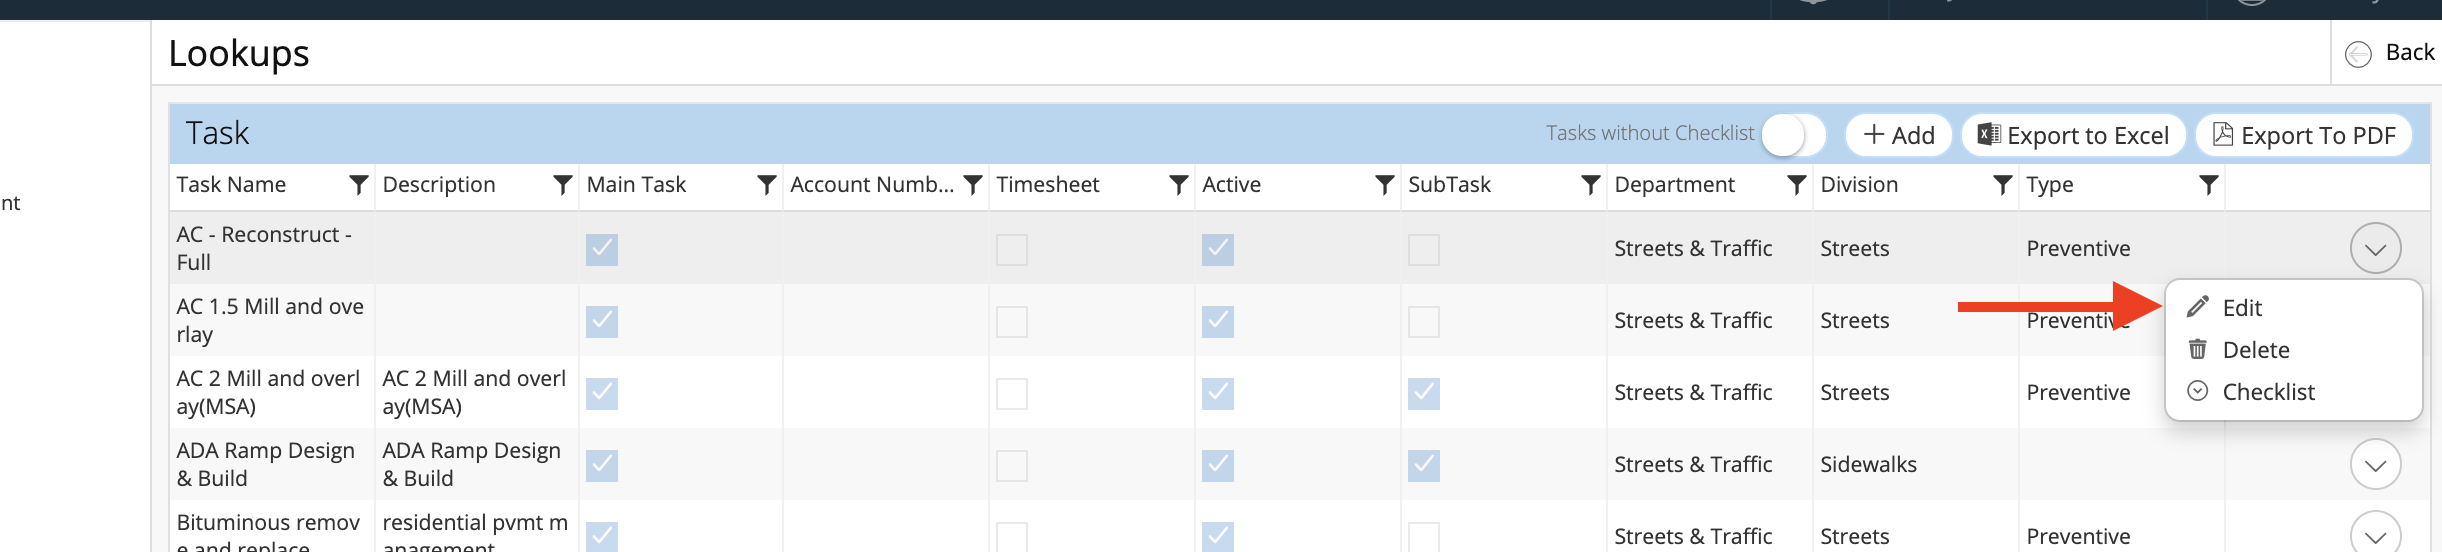Expand actions menu for AC - Reconstruct - Full
The image size is (2442, 552).
click(2376, 248)
